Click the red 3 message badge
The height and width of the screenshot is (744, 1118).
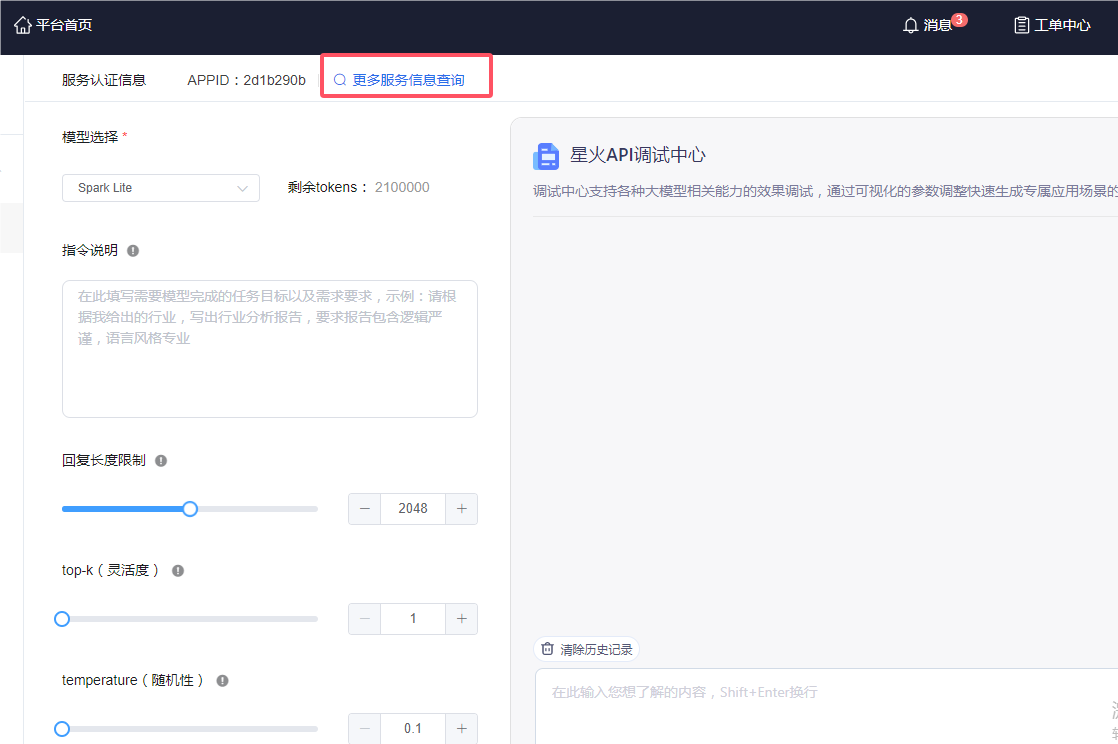coord(960,19)
